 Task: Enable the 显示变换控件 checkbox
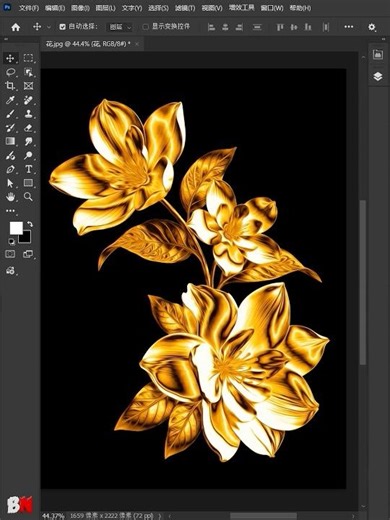pyautogui.click(x=145, y=27)
